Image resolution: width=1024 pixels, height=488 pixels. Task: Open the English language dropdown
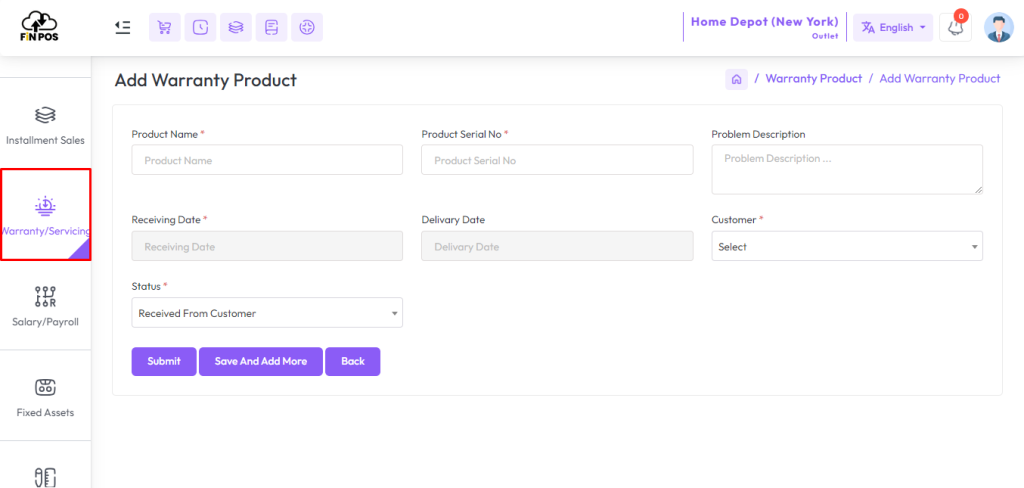pos(893,27)
